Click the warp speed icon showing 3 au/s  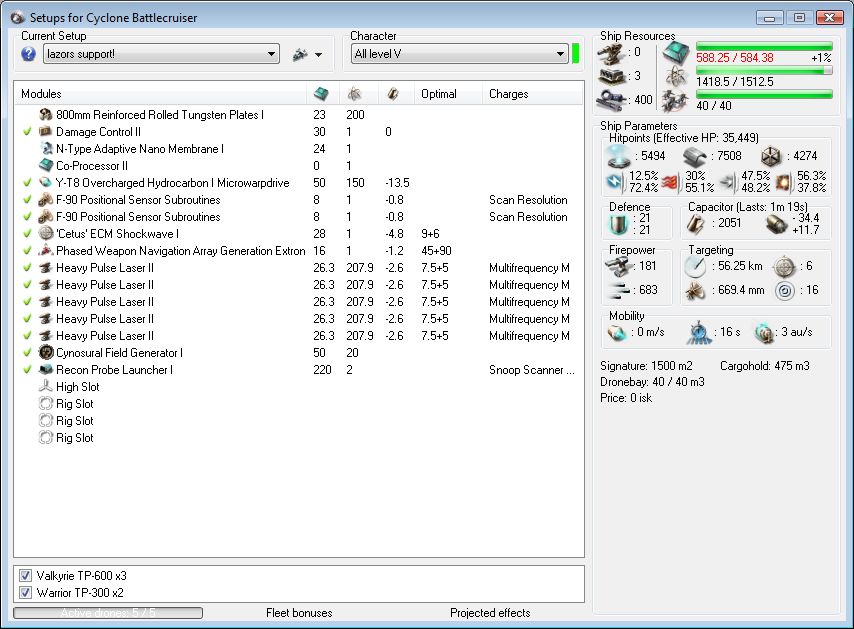(x=764, y=333)
